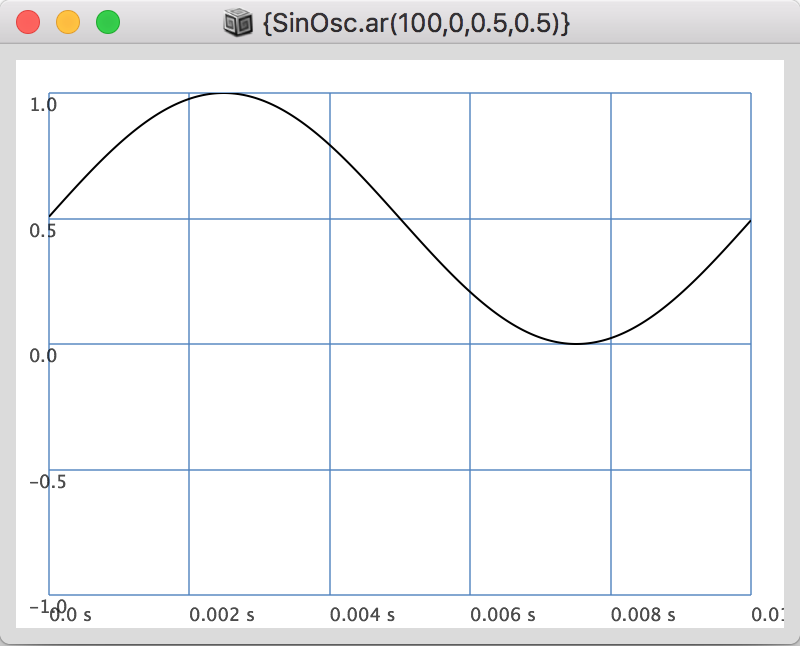Click the 0.008 s time axis label
Image resolution: width=800 pixels, height=646 pixels.
(643, 614)
